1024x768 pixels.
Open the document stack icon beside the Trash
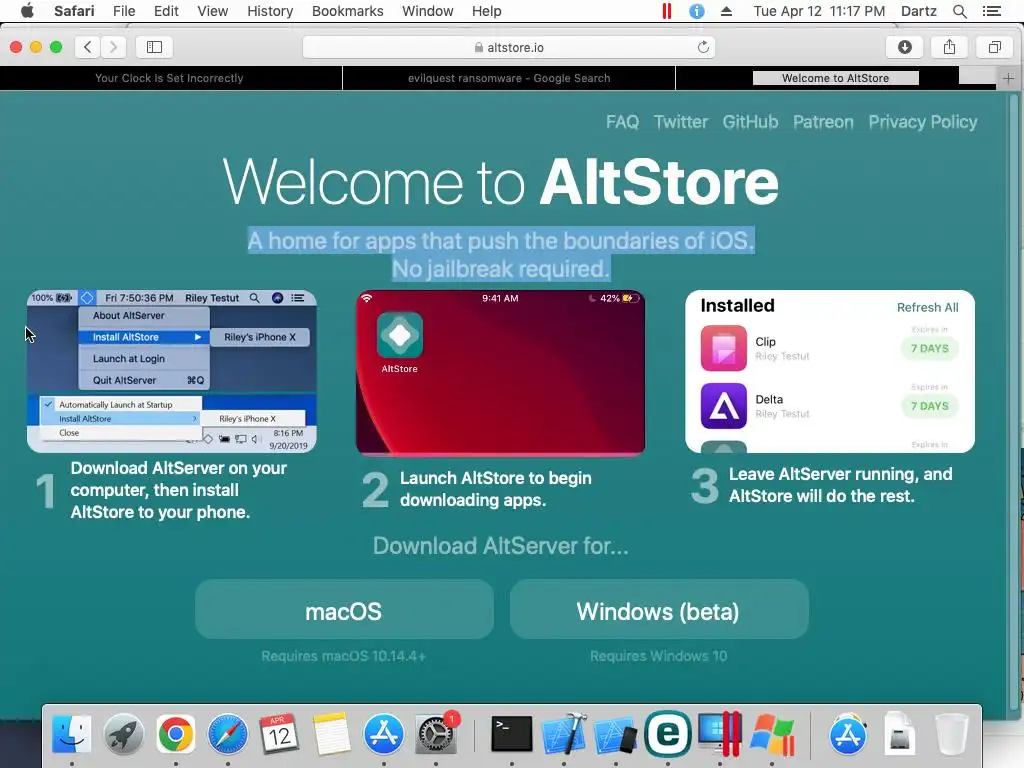(x=899, y=734)
